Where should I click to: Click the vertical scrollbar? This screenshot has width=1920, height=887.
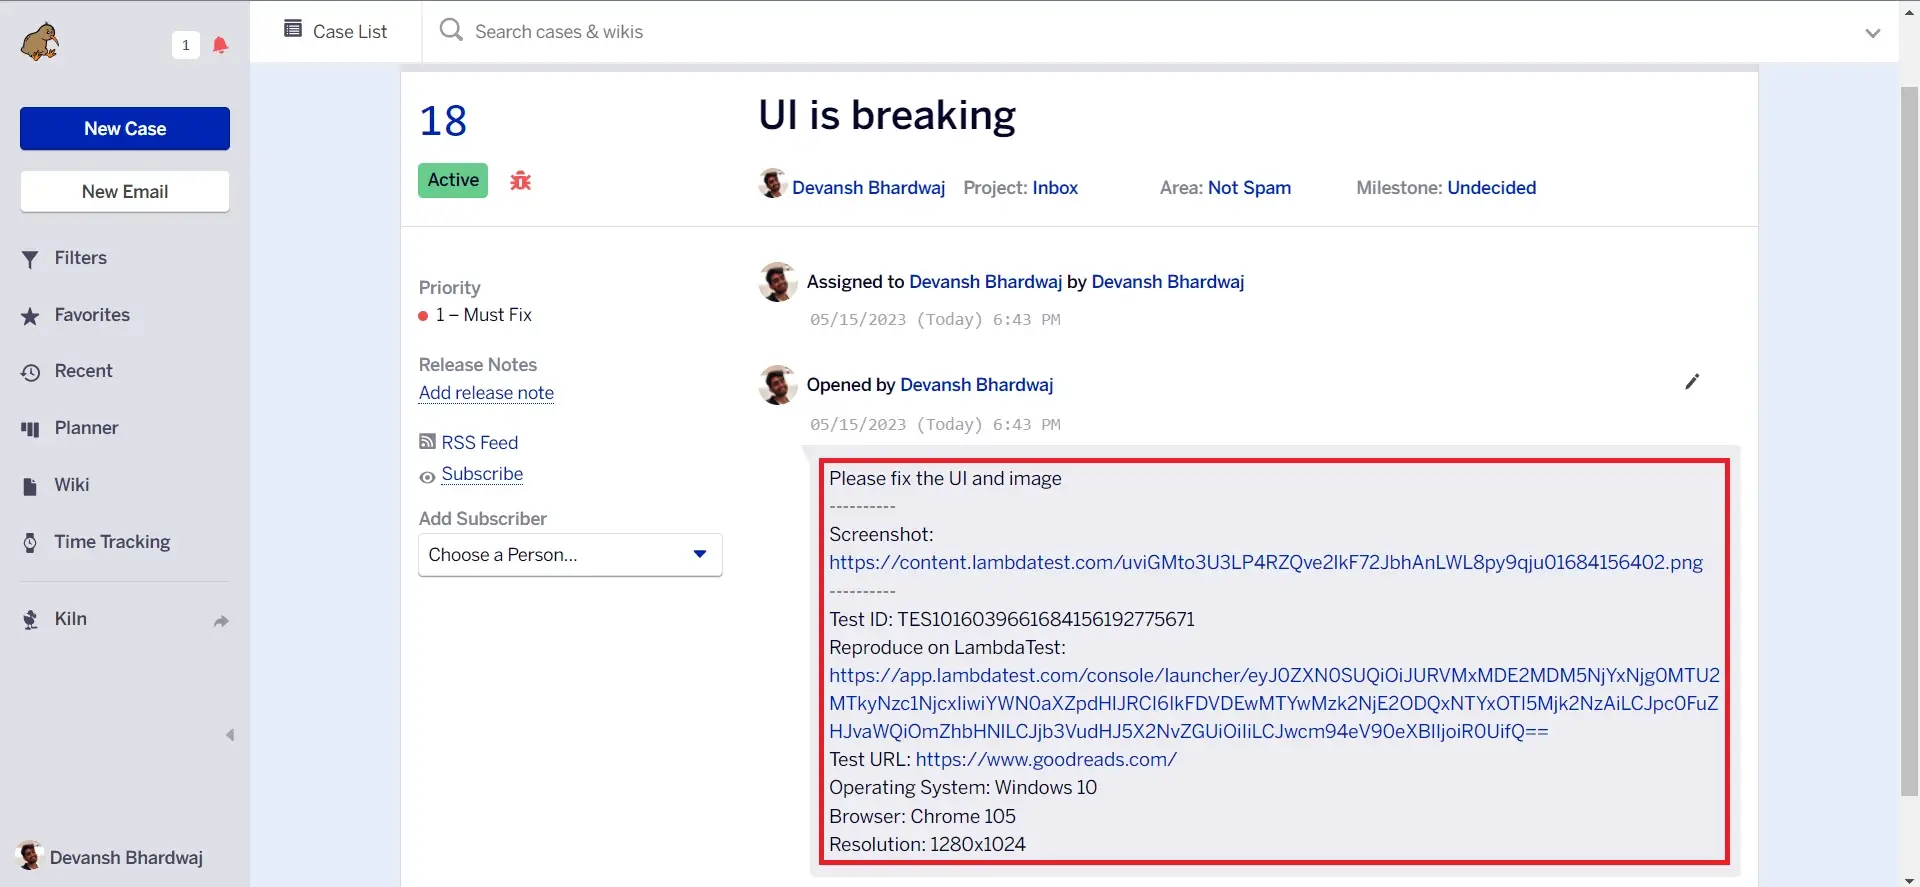coord(1908,440)
